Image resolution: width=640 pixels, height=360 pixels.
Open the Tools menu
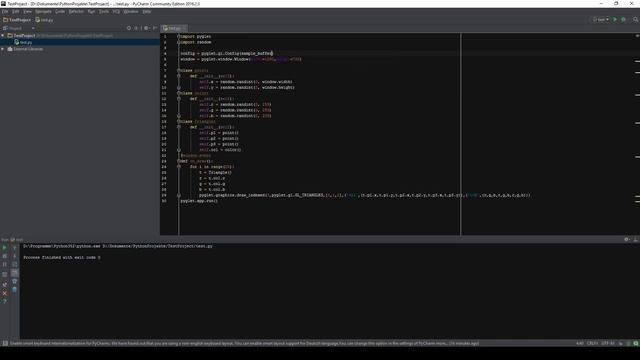(x=104, y=11)
